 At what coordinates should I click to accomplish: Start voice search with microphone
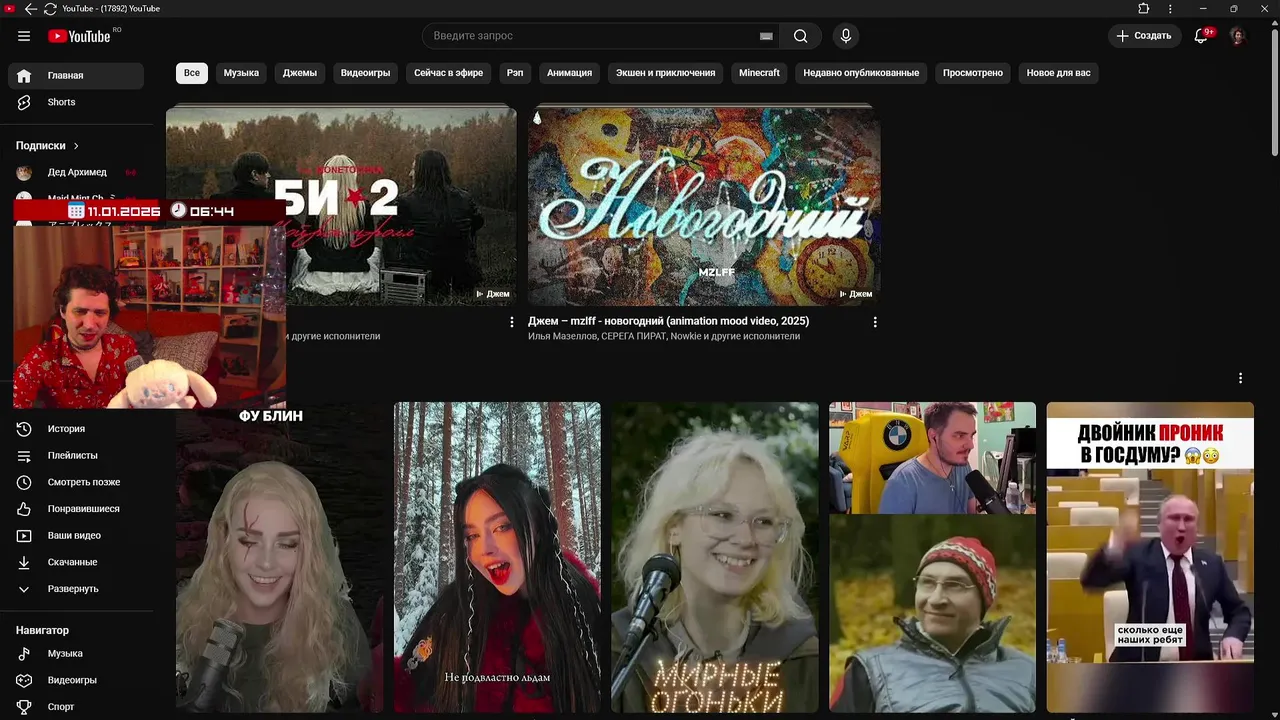[x=846, y=36]
